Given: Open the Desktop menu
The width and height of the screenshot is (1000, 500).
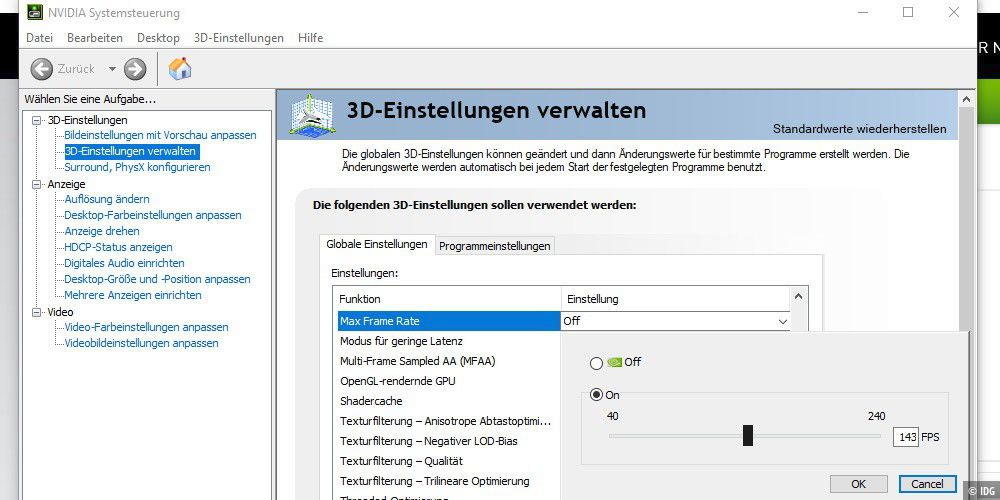Looking at the screenshot, I should (x=158, y=38).
